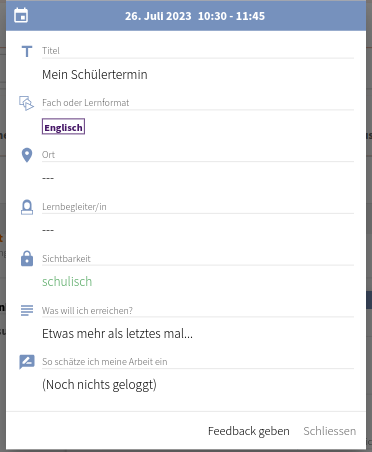Click the date 26. Juli 2023
Screen dimensions: 372x452
(158, 16)
